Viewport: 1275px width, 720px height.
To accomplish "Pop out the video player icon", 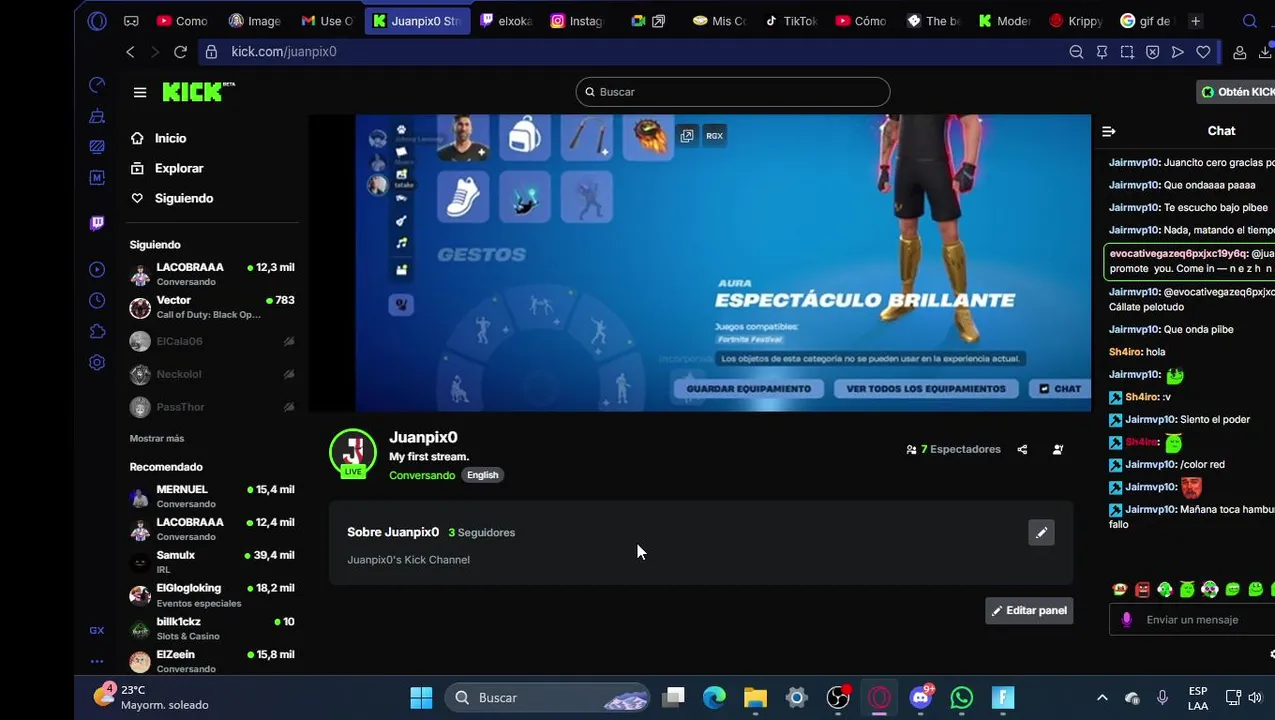I will pos(687,136).
